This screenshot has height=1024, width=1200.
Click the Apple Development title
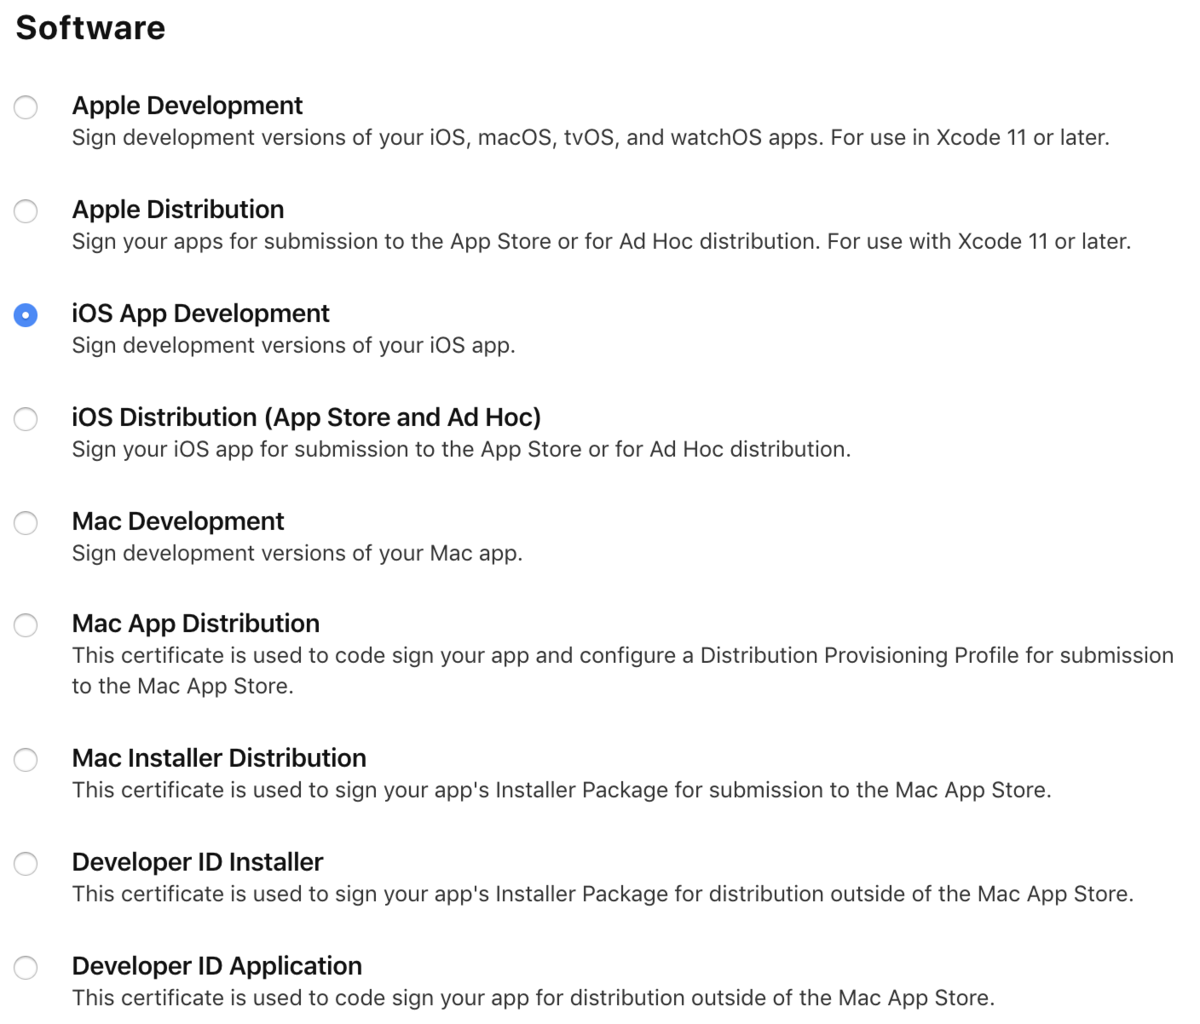point(187,106)
